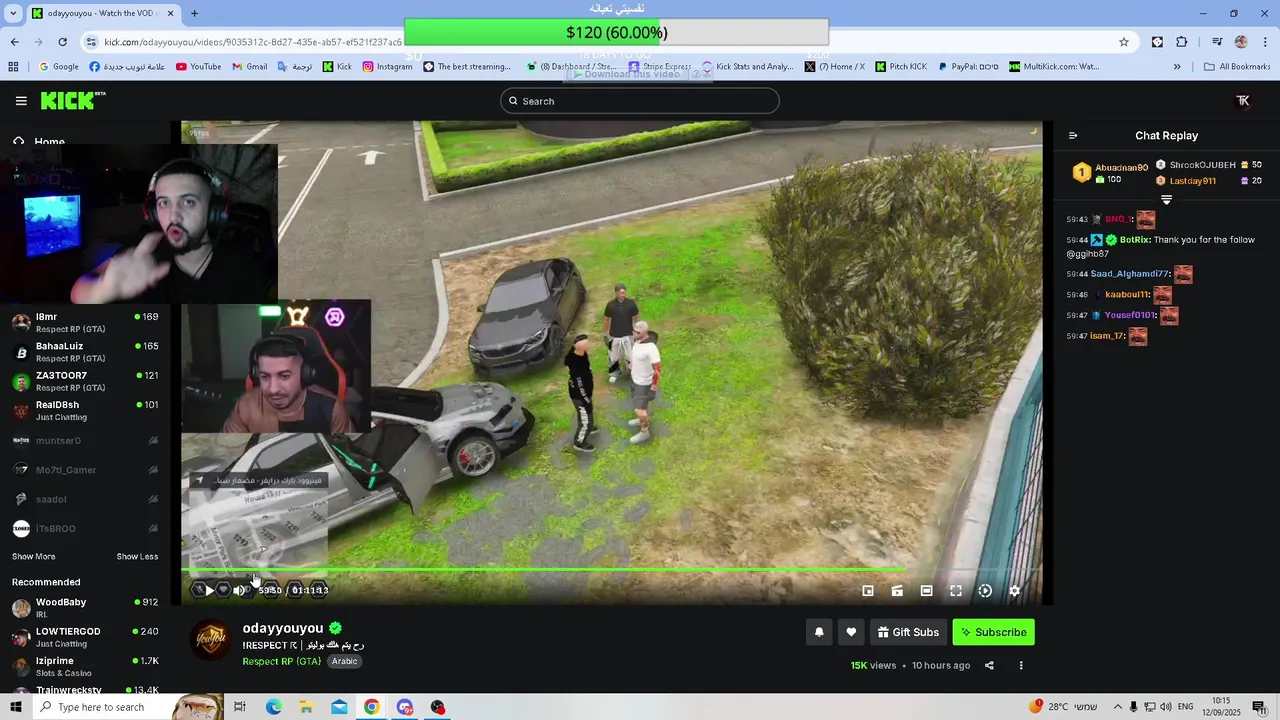1280x720 pixels.
Task: Open video player settings gear
Action: (1014, 591)
